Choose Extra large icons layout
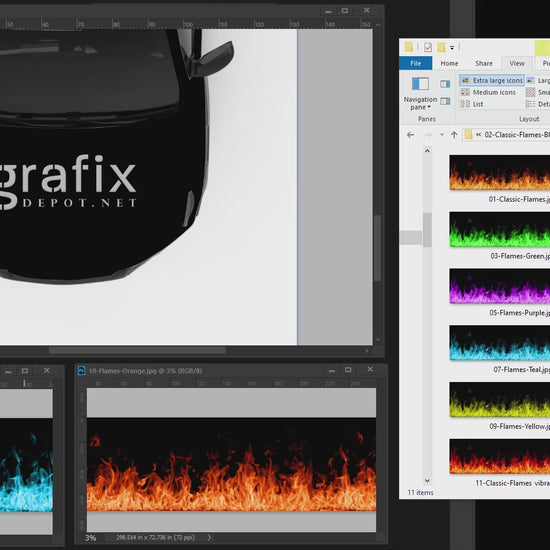 pos(492,80)
